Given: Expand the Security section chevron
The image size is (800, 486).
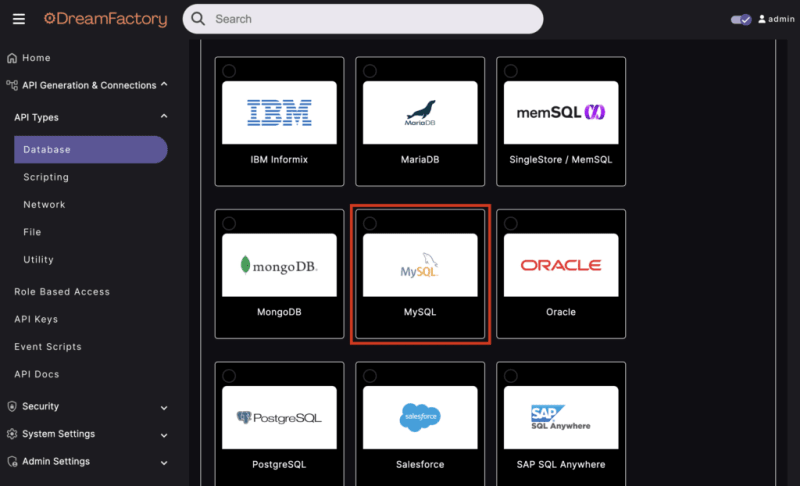Looking at the screenshot, I should point(164,408).
